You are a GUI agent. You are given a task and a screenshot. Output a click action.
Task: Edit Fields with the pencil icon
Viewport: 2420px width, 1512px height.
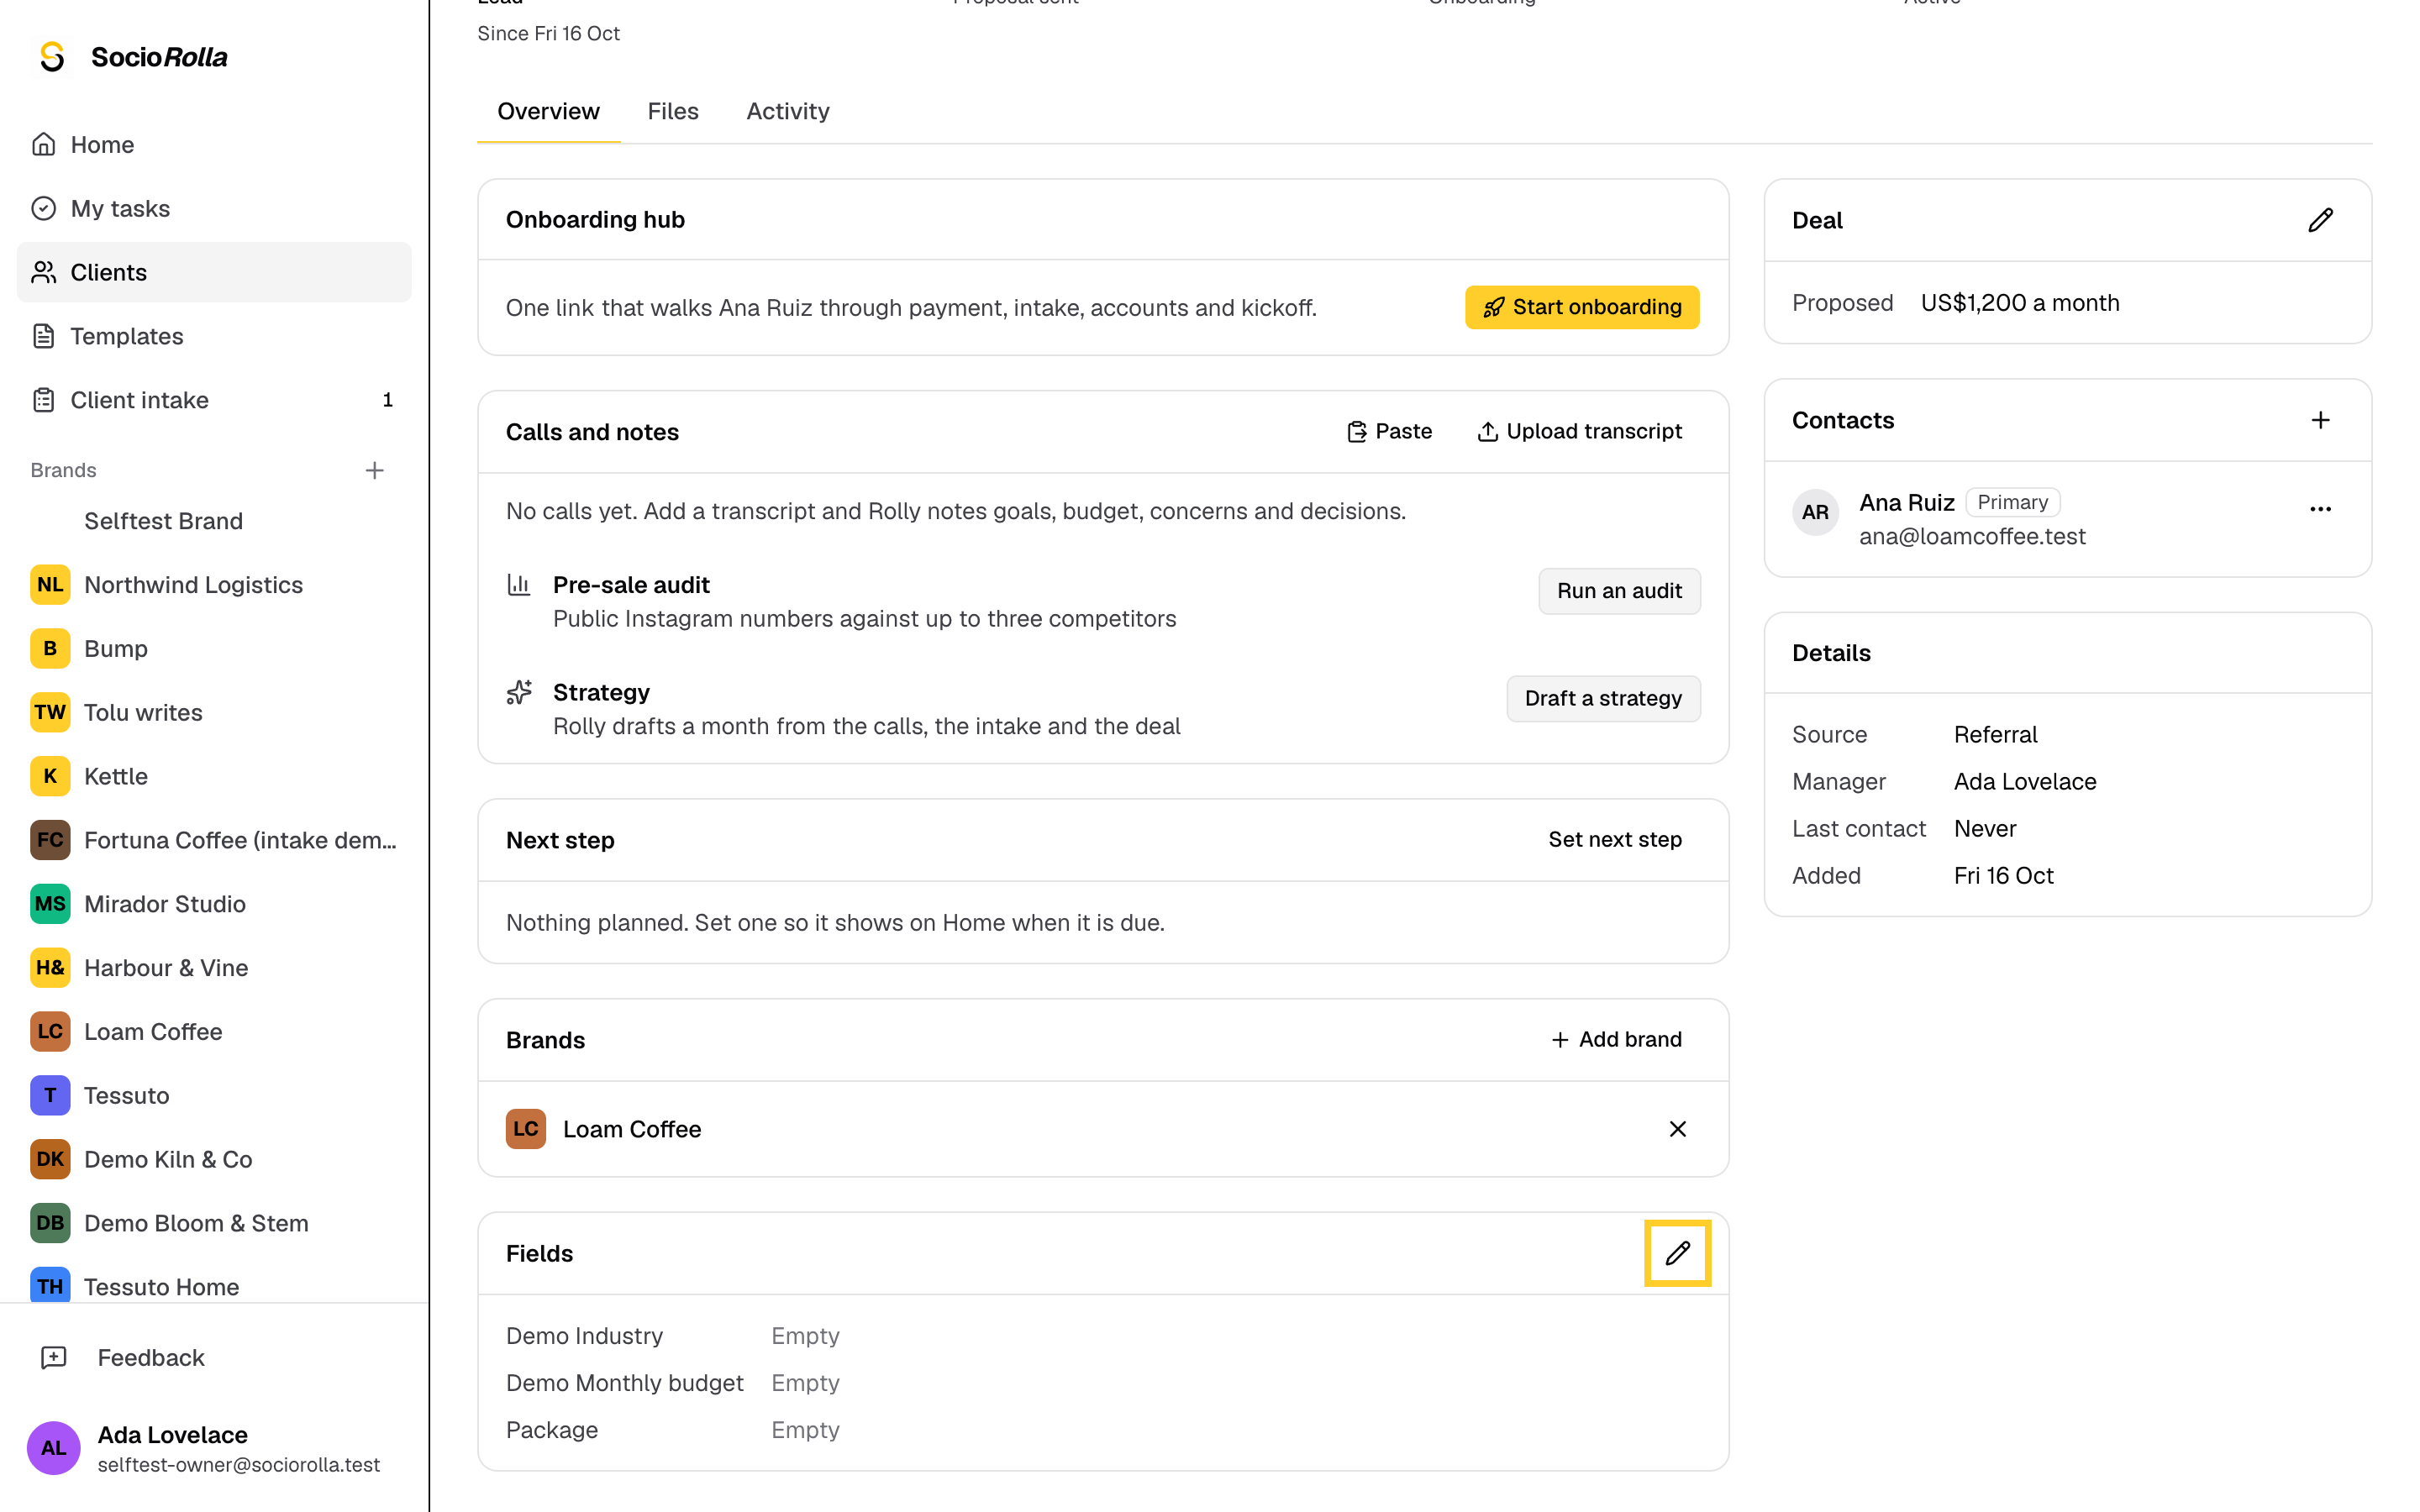pyautogui.click(x=1677, y=1253)
